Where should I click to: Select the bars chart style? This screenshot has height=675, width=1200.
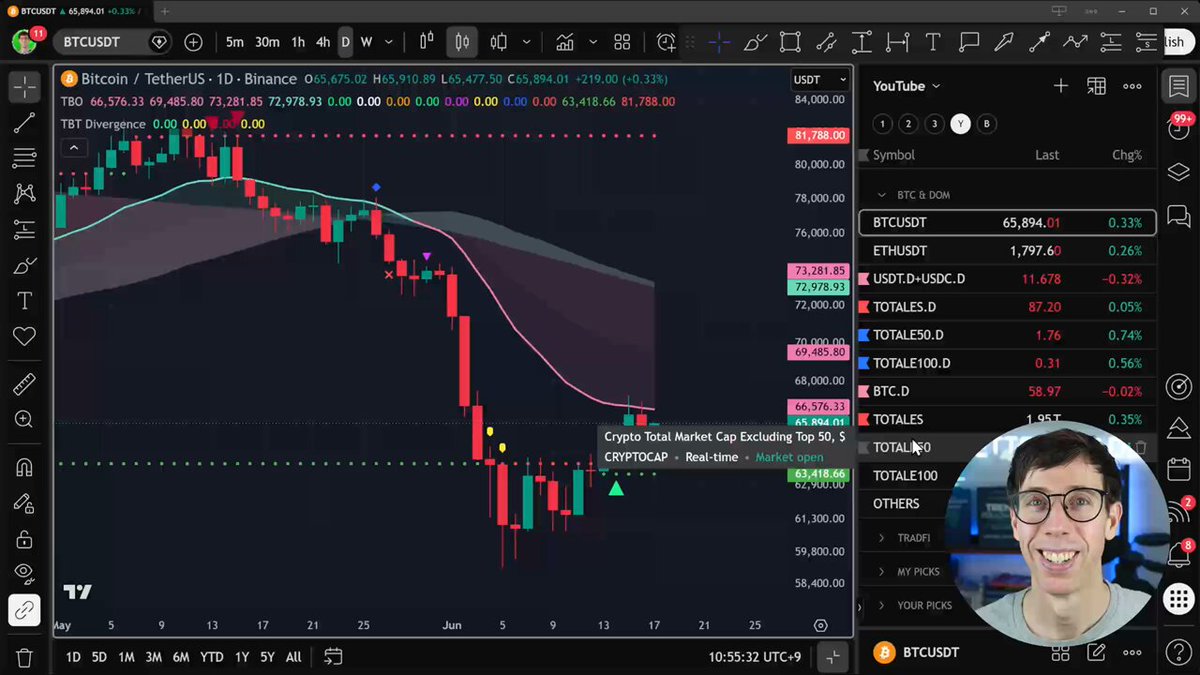(426, 42)
